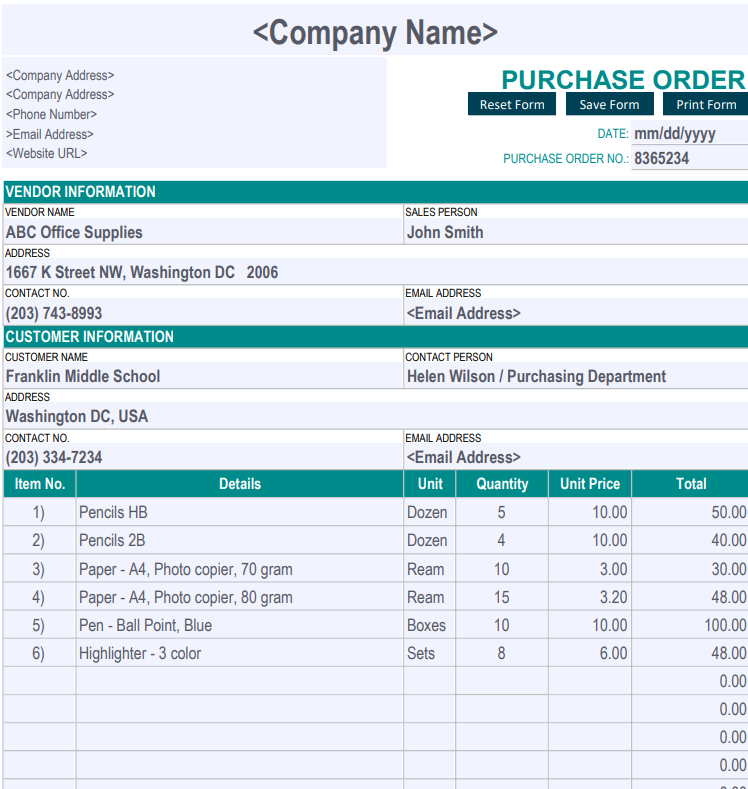
Task: Select the date field showing mm/dd/yyyy
Action: pos(689,133)
